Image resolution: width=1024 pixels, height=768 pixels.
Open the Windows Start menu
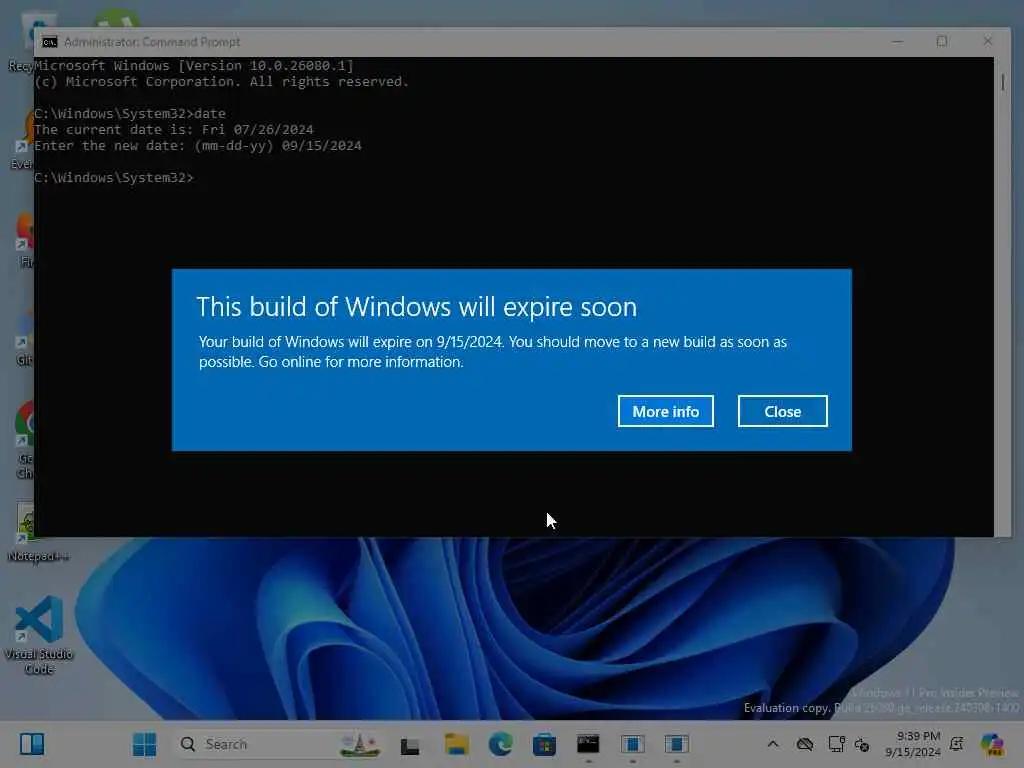coord(144,744)
